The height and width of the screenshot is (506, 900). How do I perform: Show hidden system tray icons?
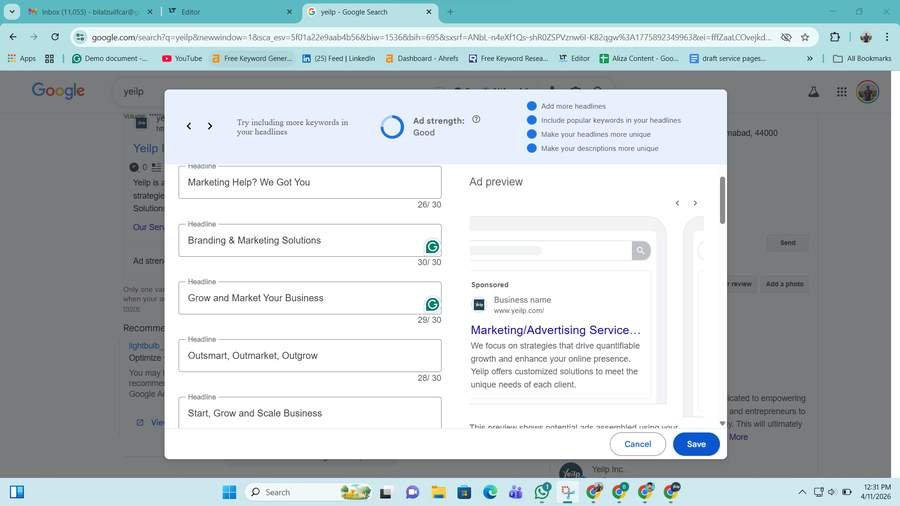(x=802, y=492)
